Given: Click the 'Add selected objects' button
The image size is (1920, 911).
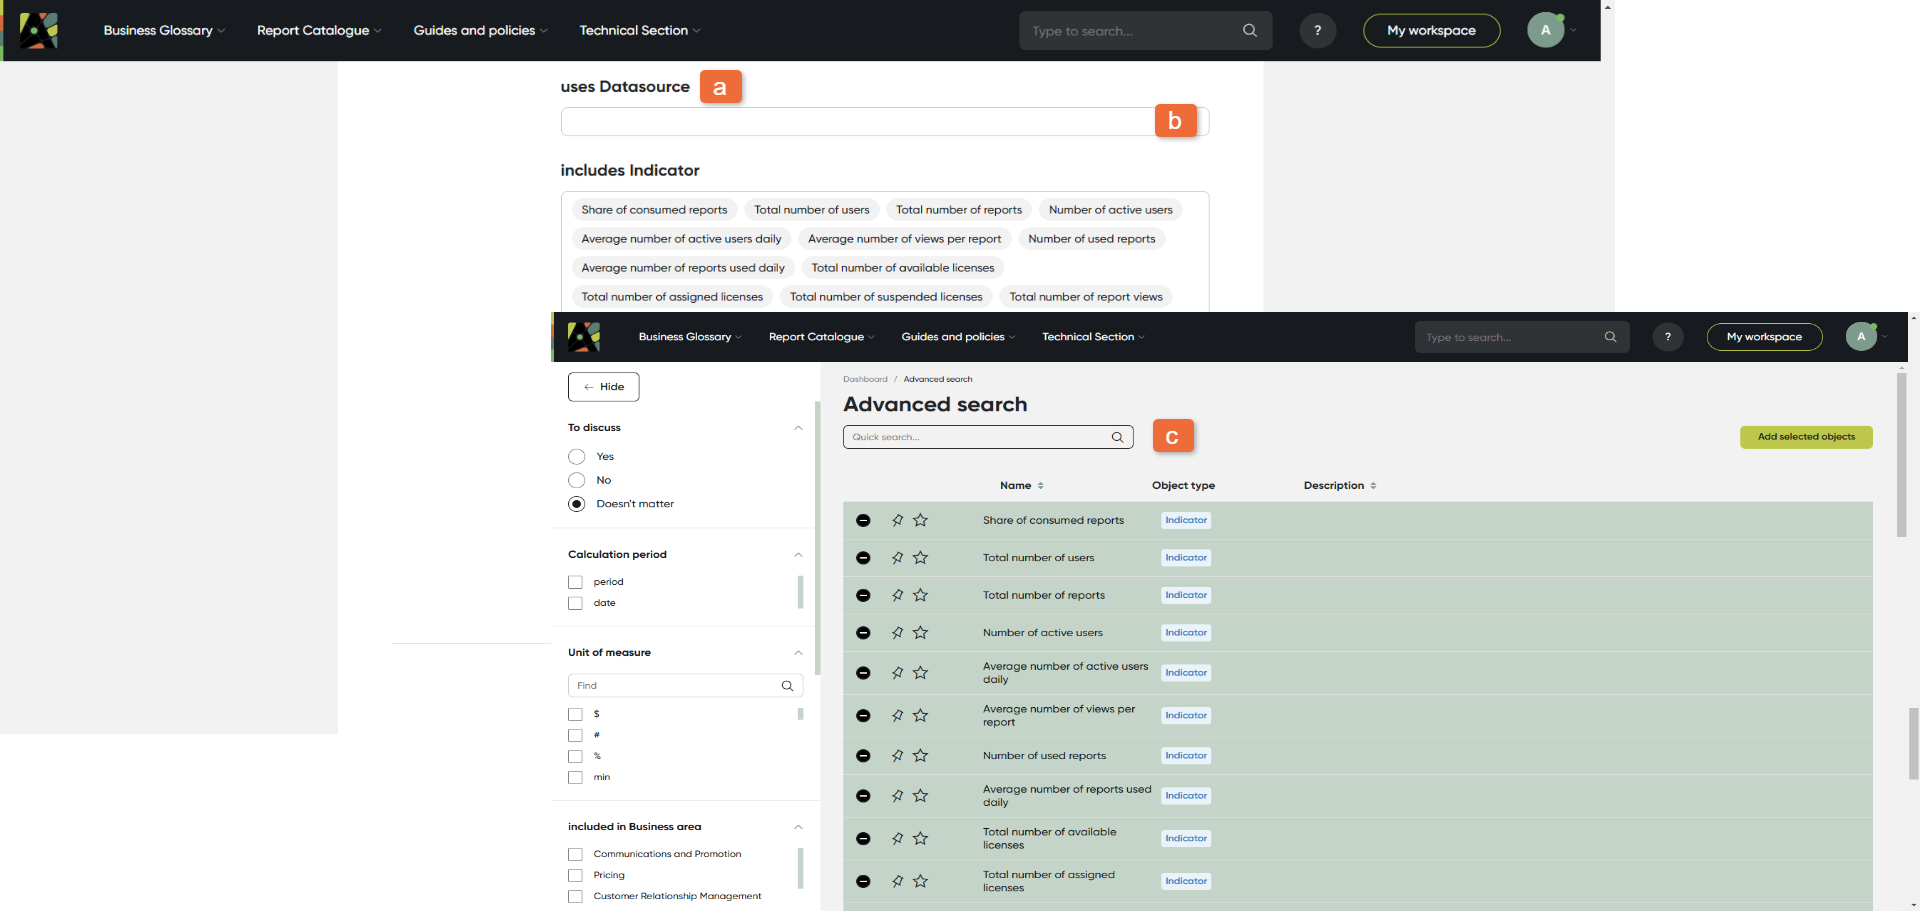Looking at the screenshot, I should (1805, 437).
